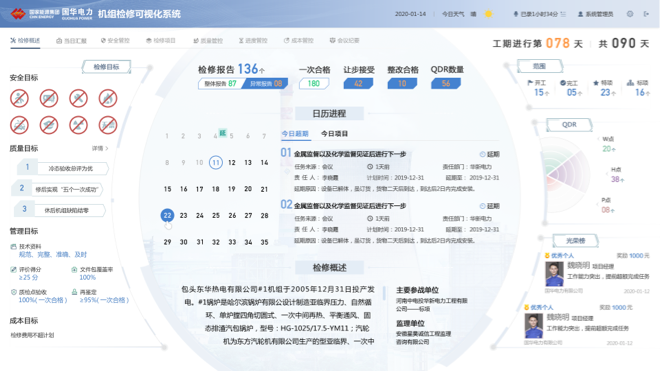
Task: Open the recording list icon beside timer
Action: tap(563, 14)
